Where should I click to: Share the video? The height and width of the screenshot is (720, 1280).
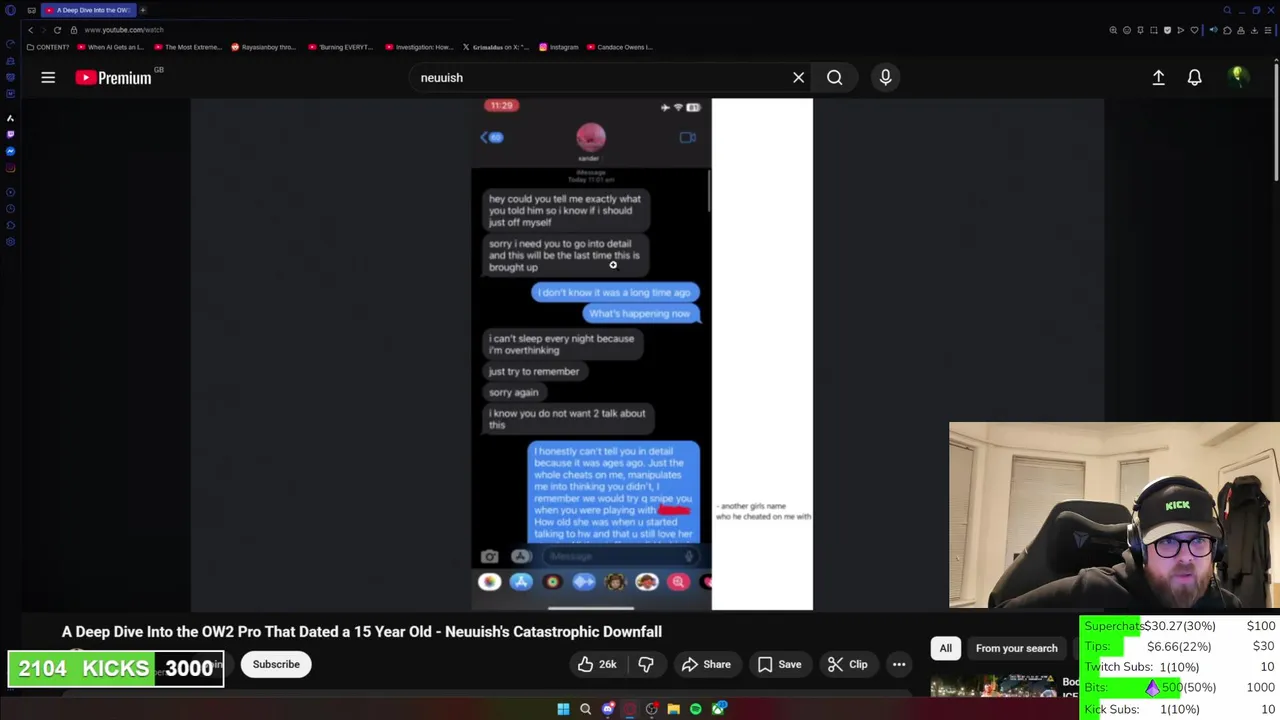[706, 664]
